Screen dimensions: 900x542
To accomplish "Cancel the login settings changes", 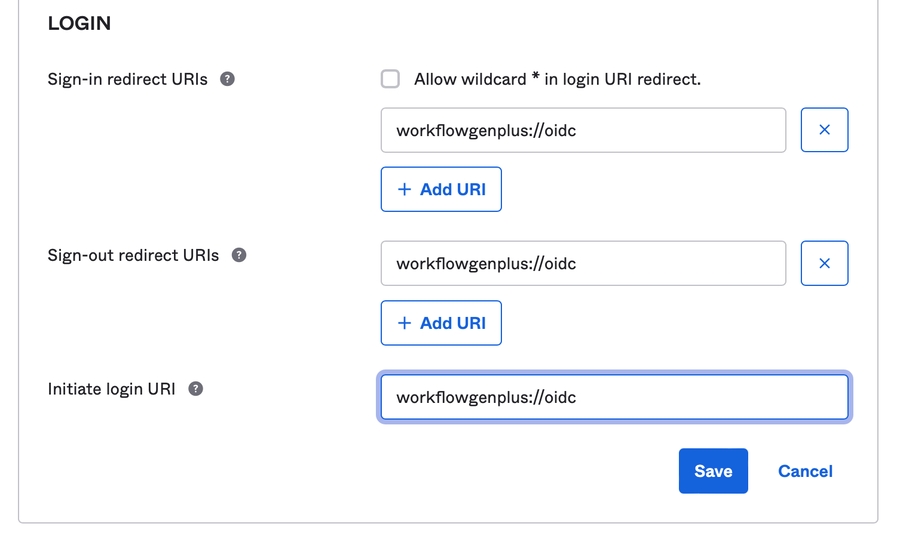I will 805,471.
